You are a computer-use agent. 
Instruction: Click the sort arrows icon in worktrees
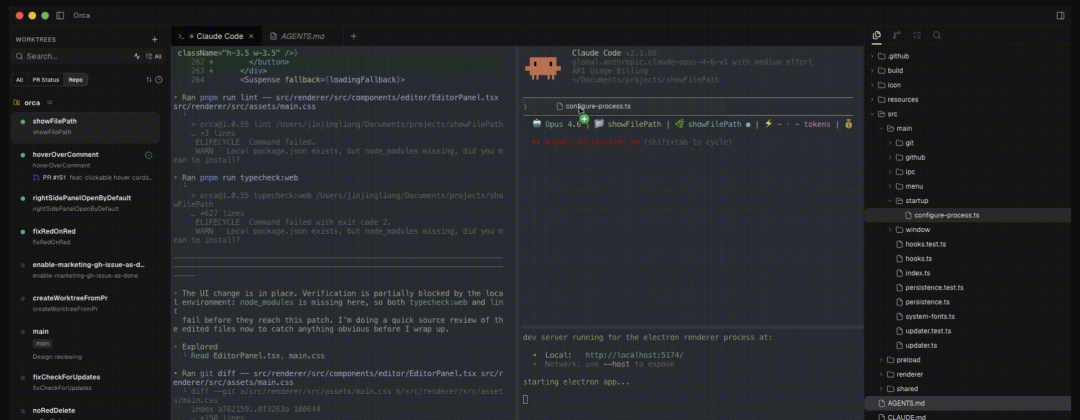(148, 80)
